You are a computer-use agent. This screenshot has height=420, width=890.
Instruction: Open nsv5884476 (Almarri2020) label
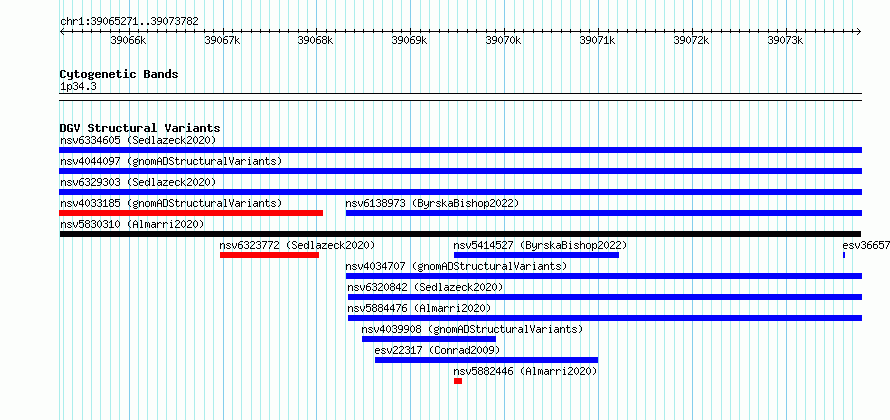[419, 308]
